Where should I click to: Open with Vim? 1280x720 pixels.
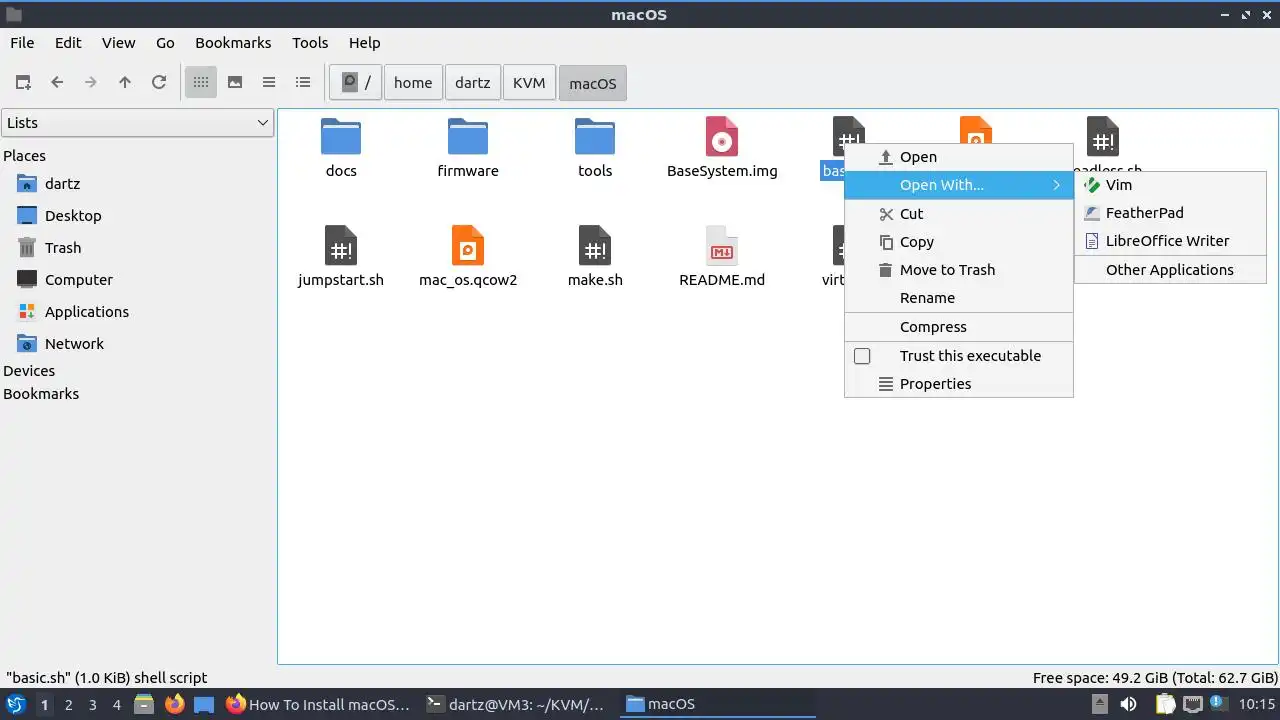1170,185
